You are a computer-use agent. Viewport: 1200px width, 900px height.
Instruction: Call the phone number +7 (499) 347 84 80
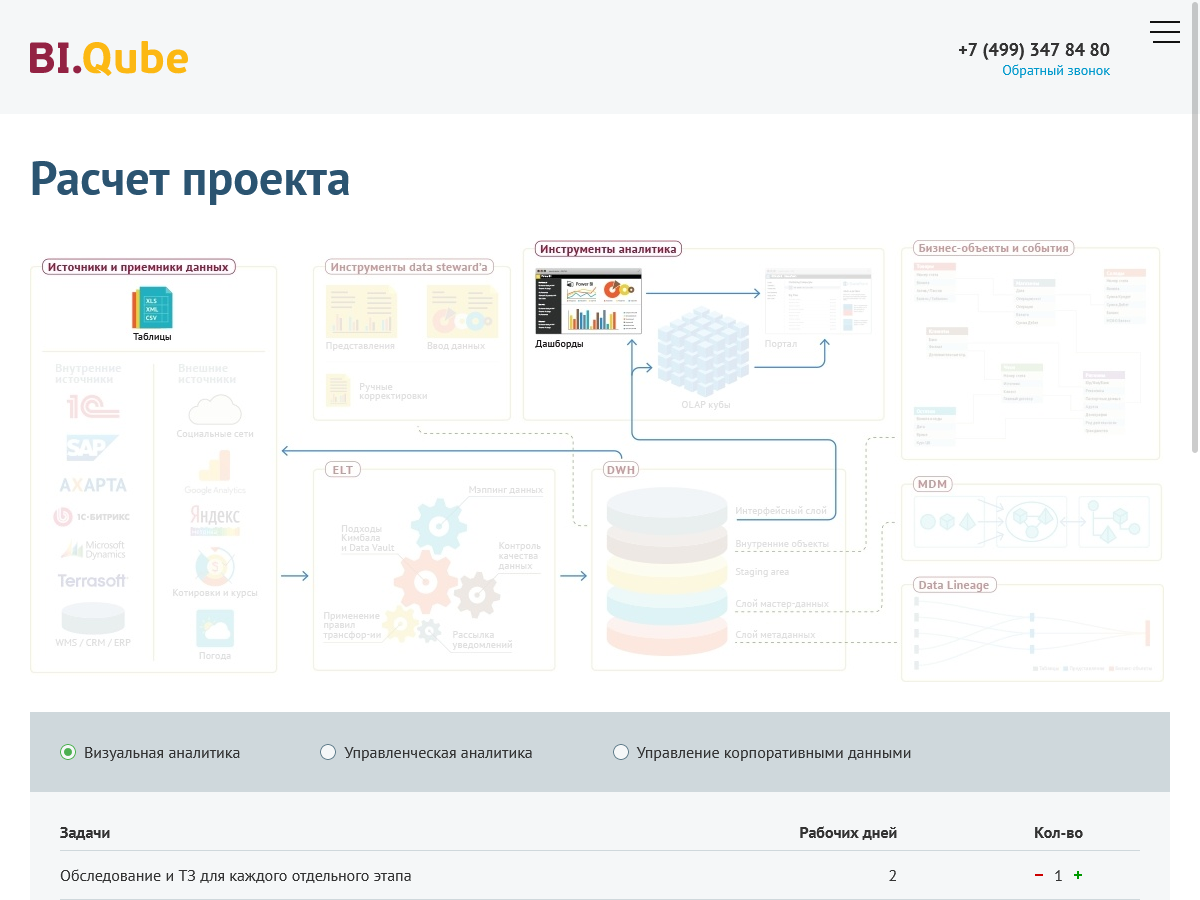click(x=1033, y=49)
